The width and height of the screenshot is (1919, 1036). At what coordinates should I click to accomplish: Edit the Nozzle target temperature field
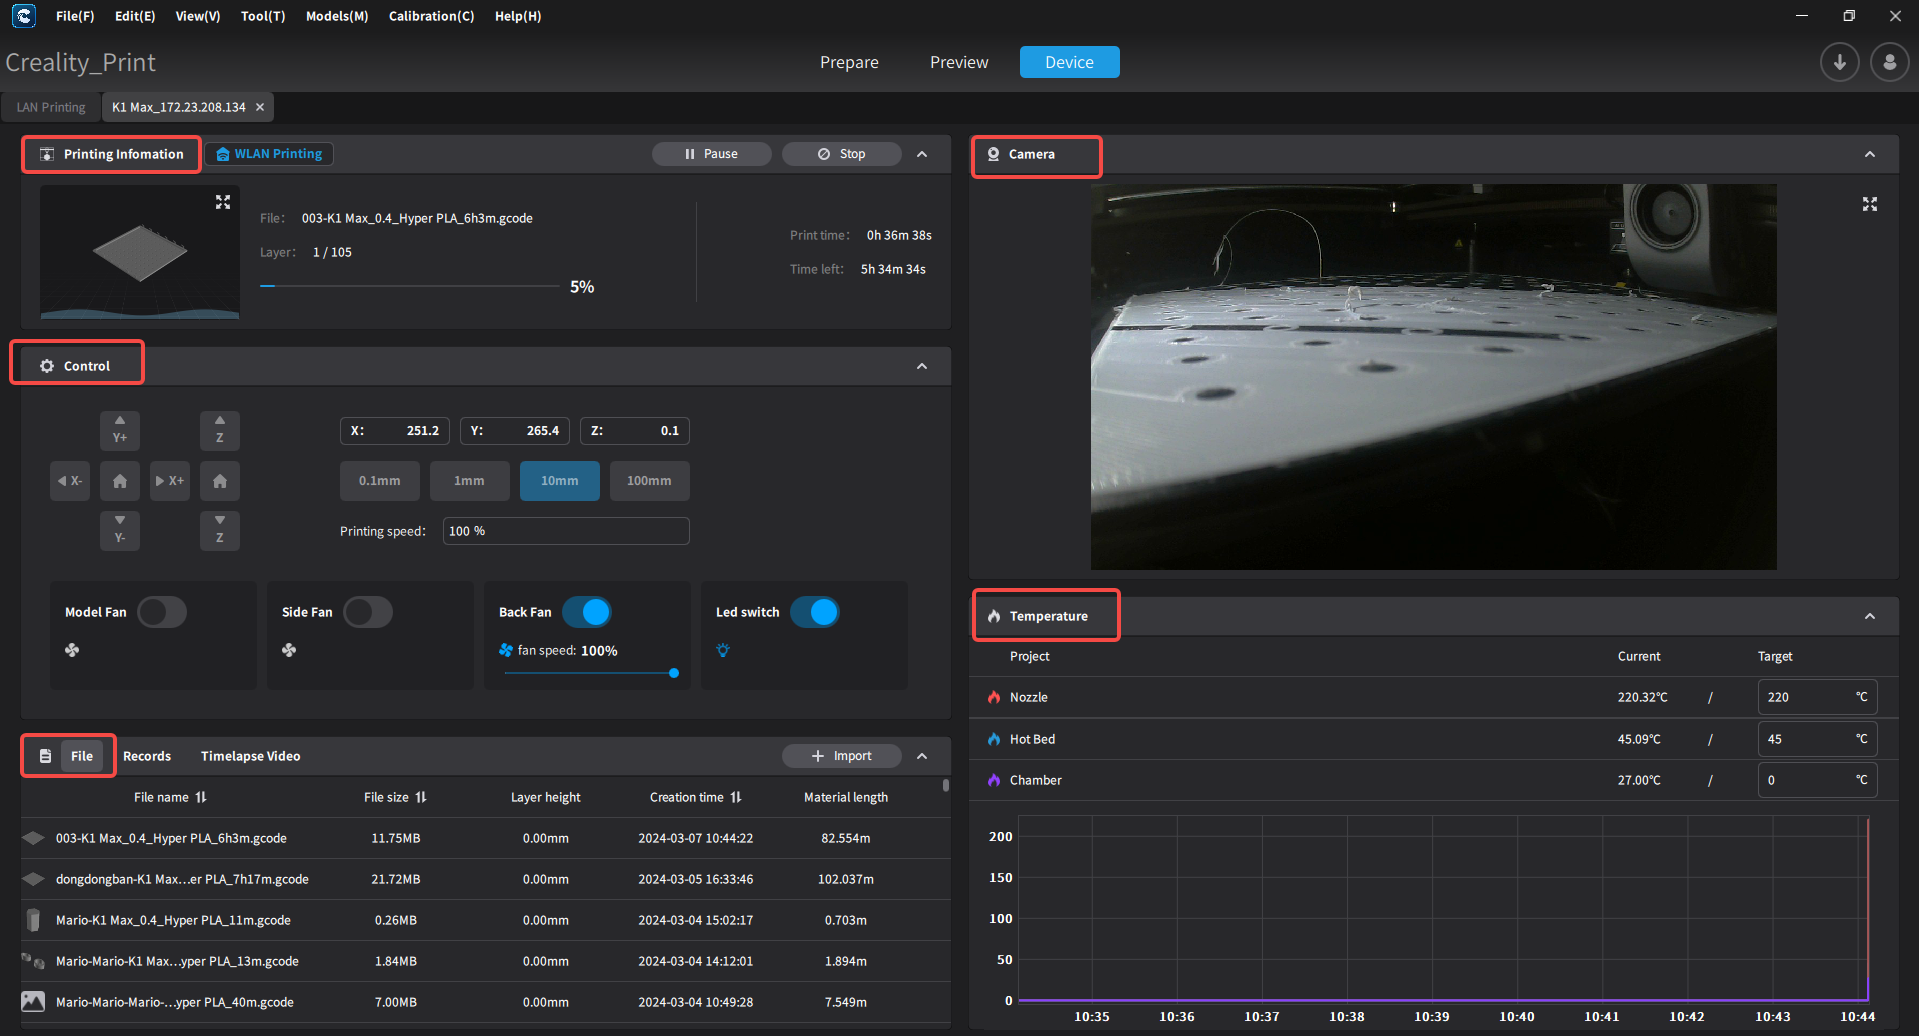point(1817,697)
